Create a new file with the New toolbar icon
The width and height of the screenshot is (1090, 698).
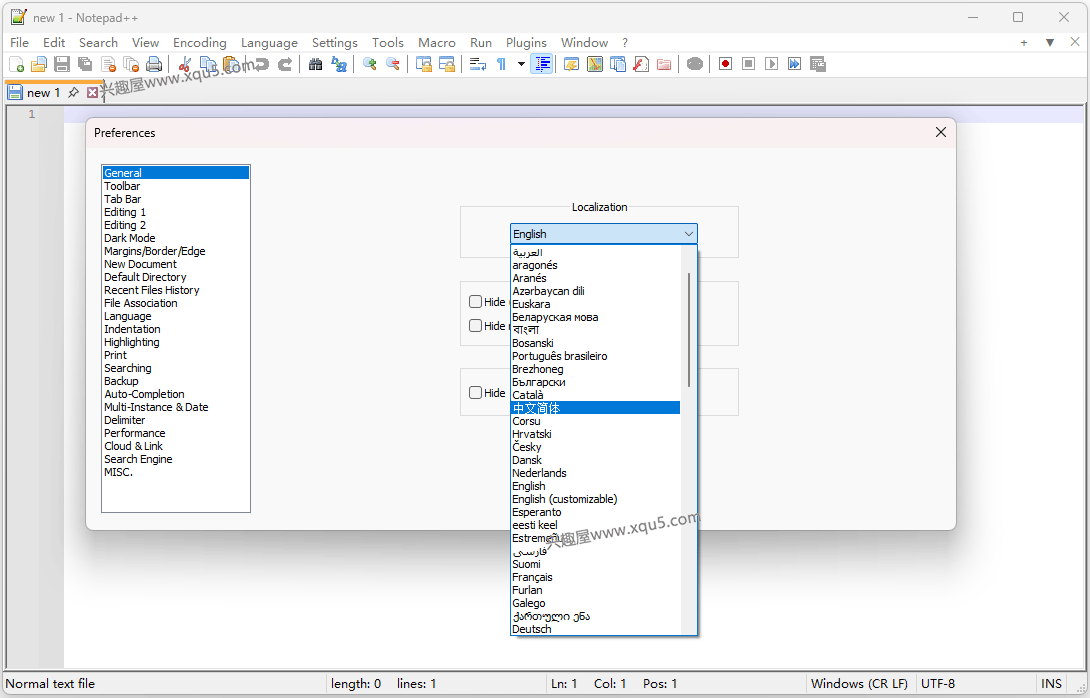(x=17, y=65)
